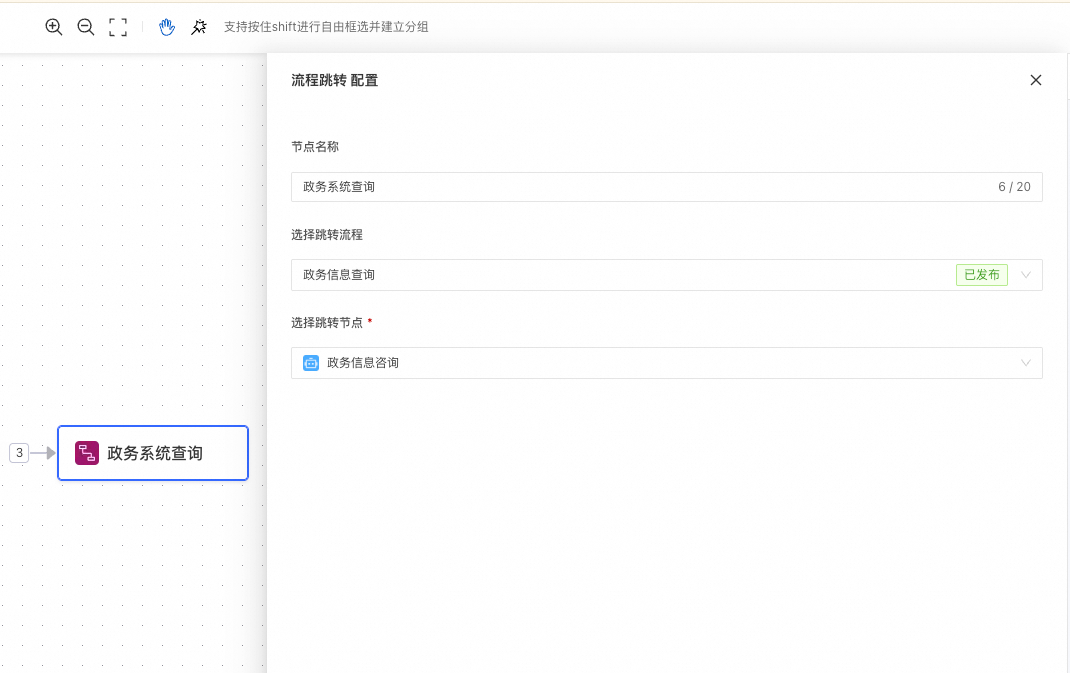
Task: Click the number 3 connector badge
Action: pos(19,453)
